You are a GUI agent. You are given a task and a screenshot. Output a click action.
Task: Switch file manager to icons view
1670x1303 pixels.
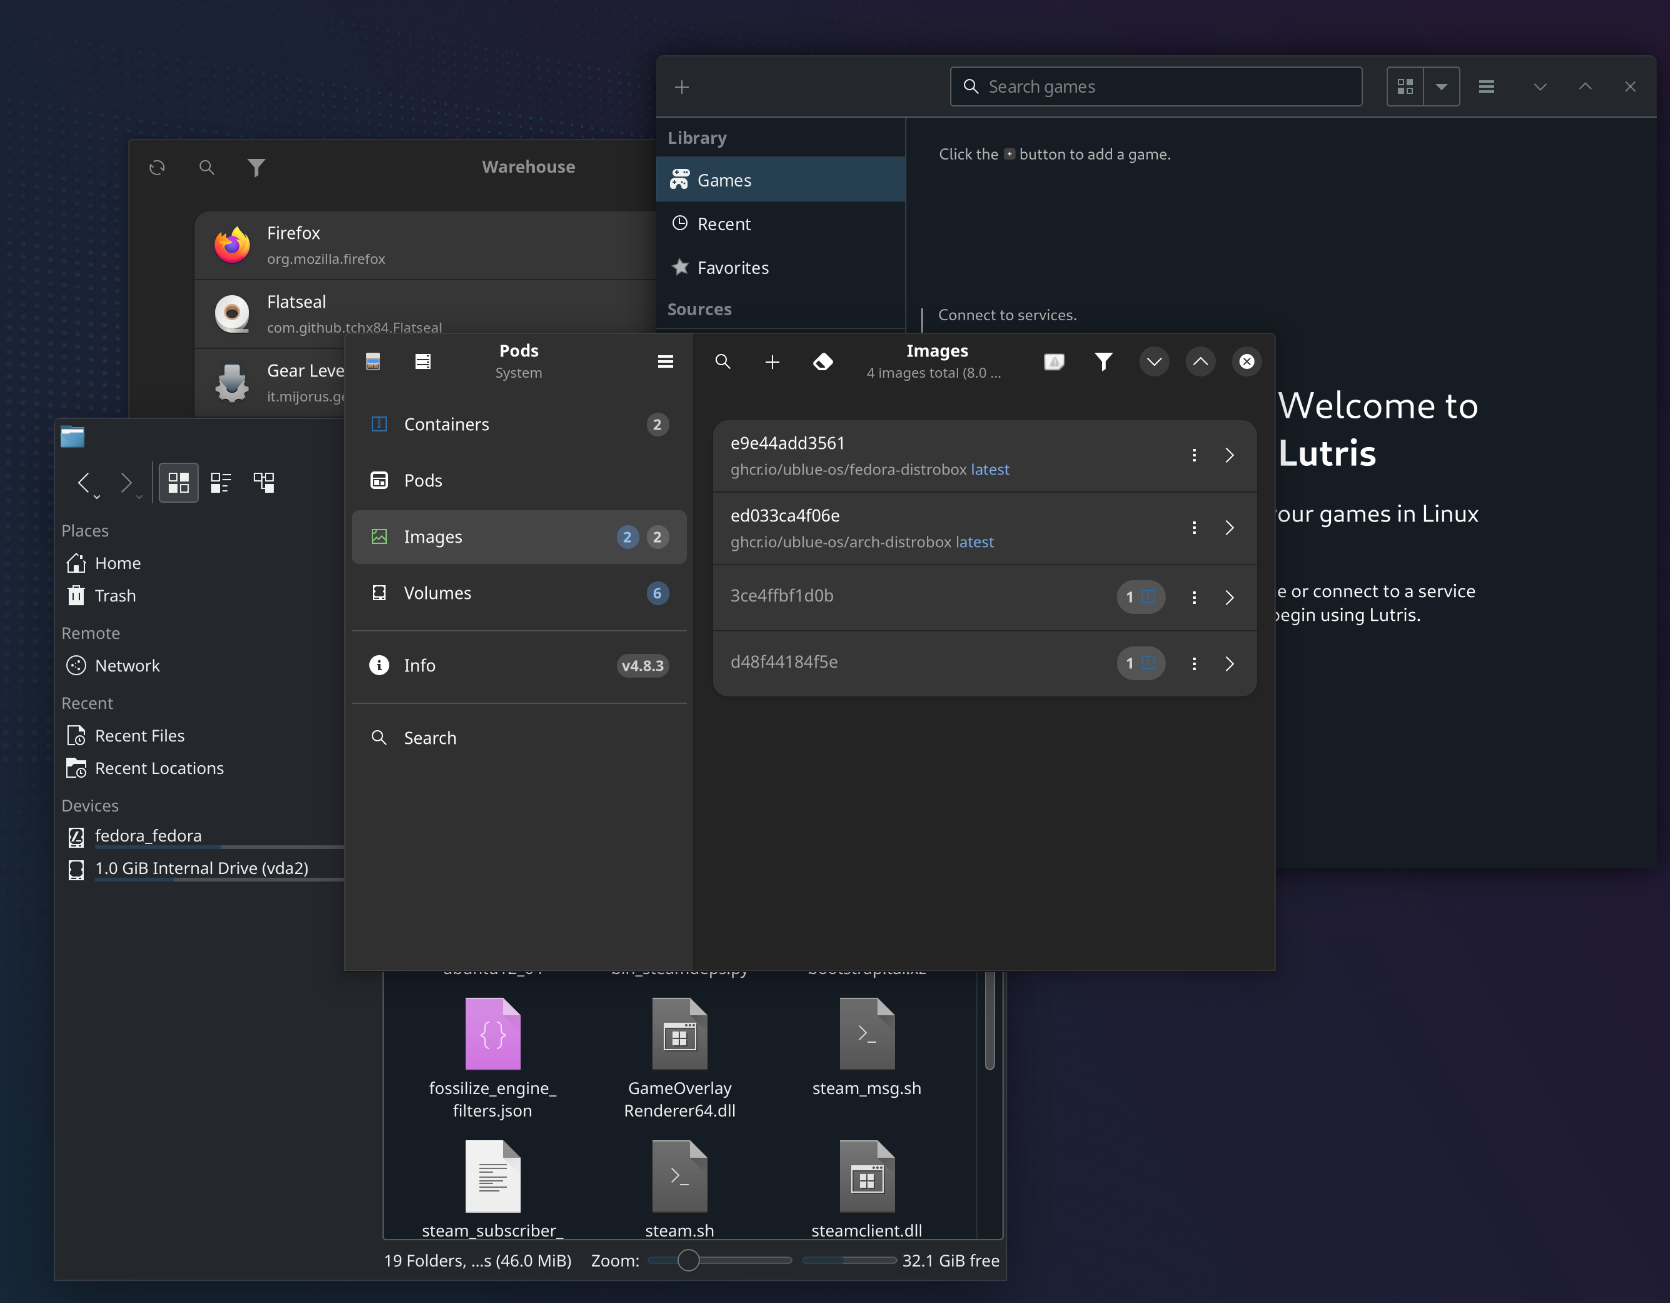179,483
